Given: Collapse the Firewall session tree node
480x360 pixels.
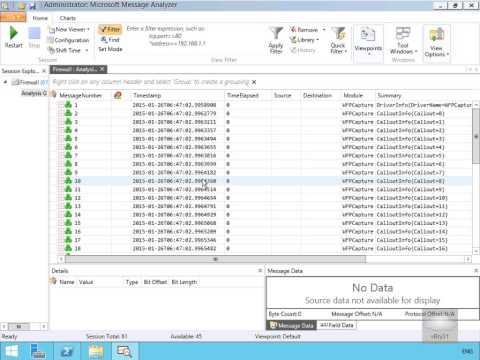Looking at the screenshot, I should [x=5, y=82].
